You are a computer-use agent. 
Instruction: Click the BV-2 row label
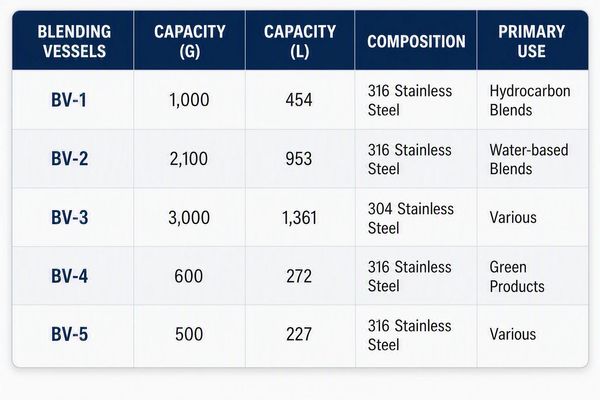[70, 158]
